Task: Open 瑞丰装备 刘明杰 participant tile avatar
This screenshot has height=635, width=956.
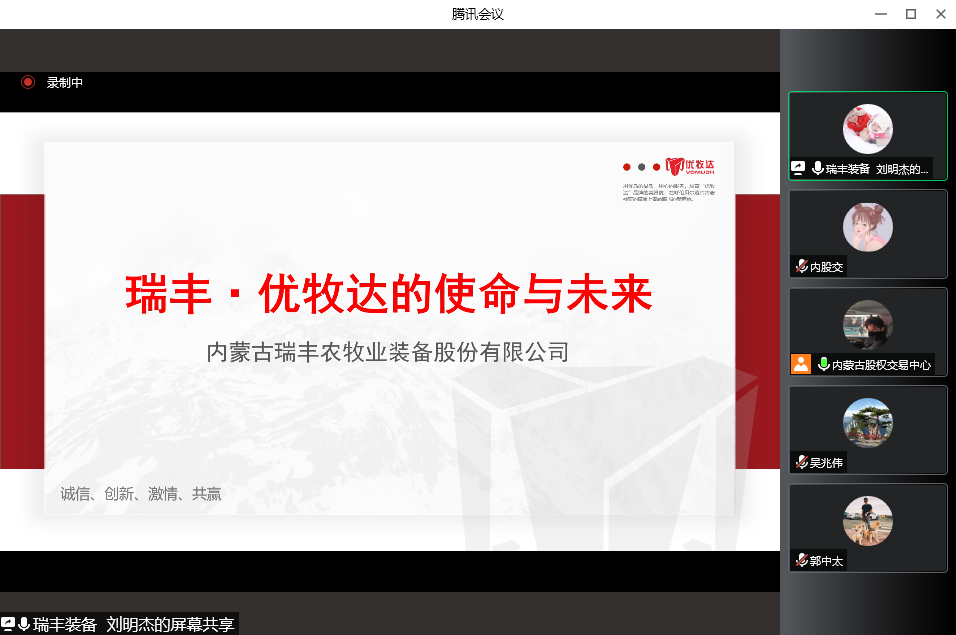Action: pyautogui.click(x=868, y=129)
